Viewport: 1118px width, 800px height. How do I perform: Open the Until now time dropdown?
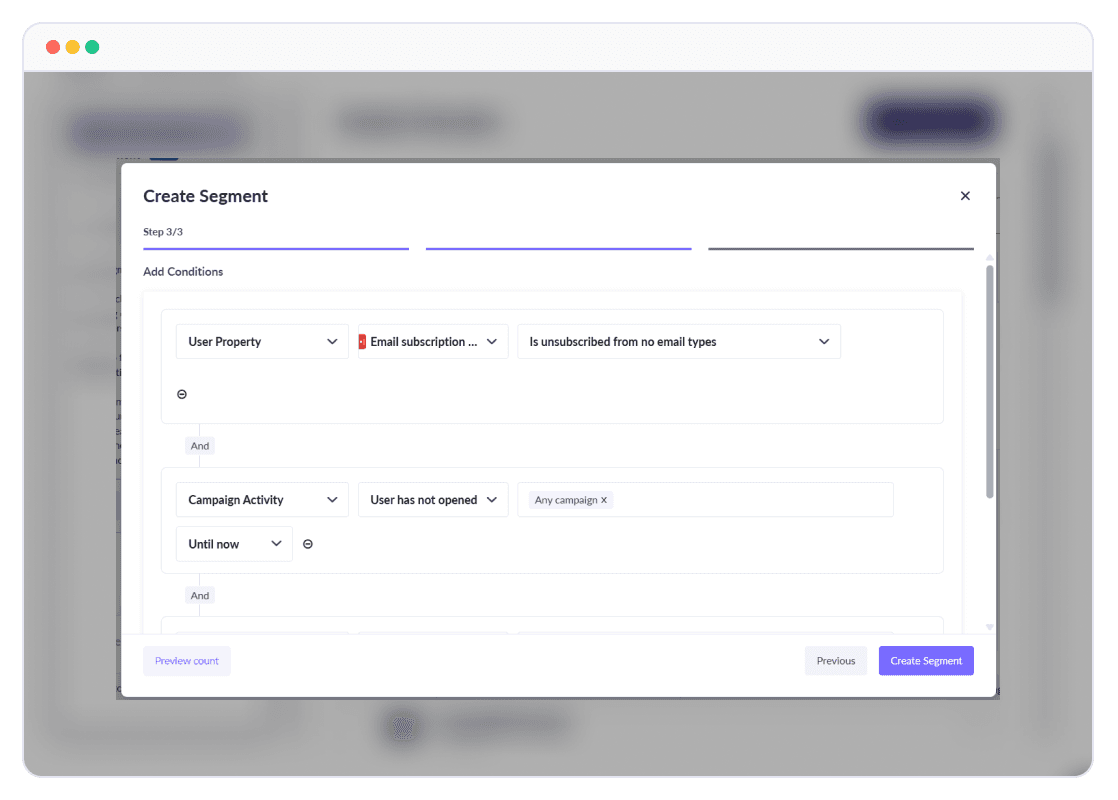(234, 544)
